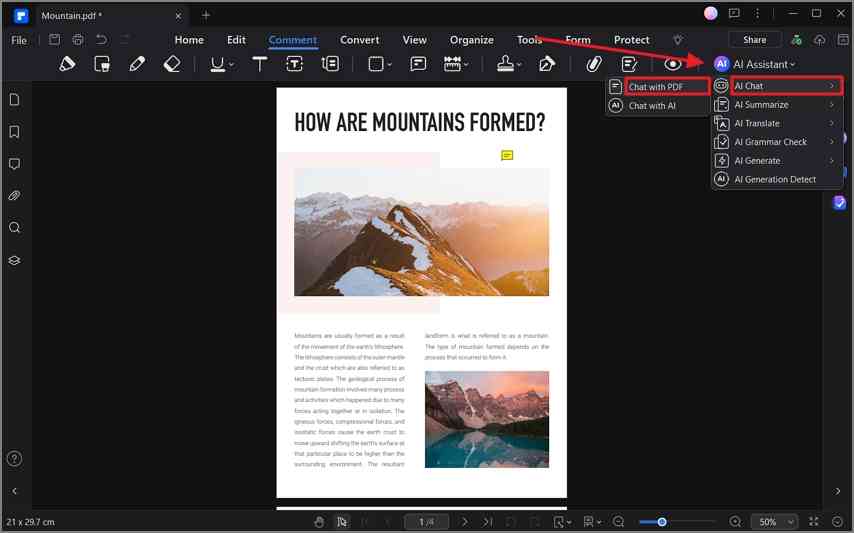Image resolution: width=854 pixels, height=533 pixels.
Task: Select the Eraser tool
Action: [x=172, y=64]
